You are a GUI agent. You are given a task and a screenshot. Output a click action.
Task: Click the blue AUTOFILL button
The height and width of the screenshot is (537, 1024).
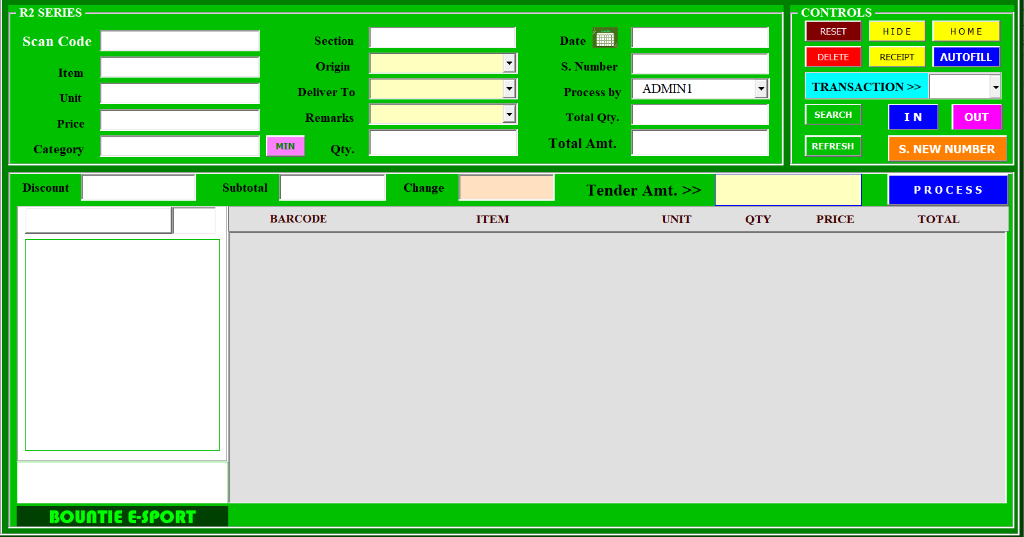[966, 57]
